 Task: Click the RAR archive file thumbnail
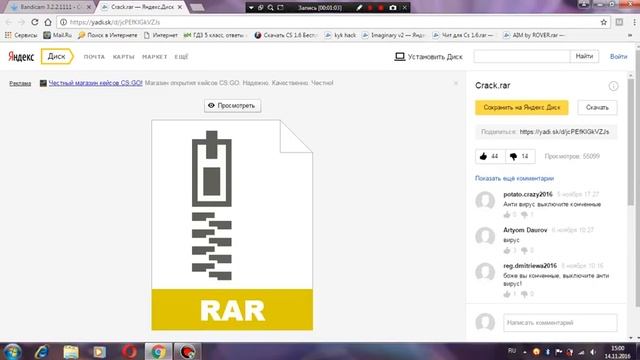coord(232,225)
